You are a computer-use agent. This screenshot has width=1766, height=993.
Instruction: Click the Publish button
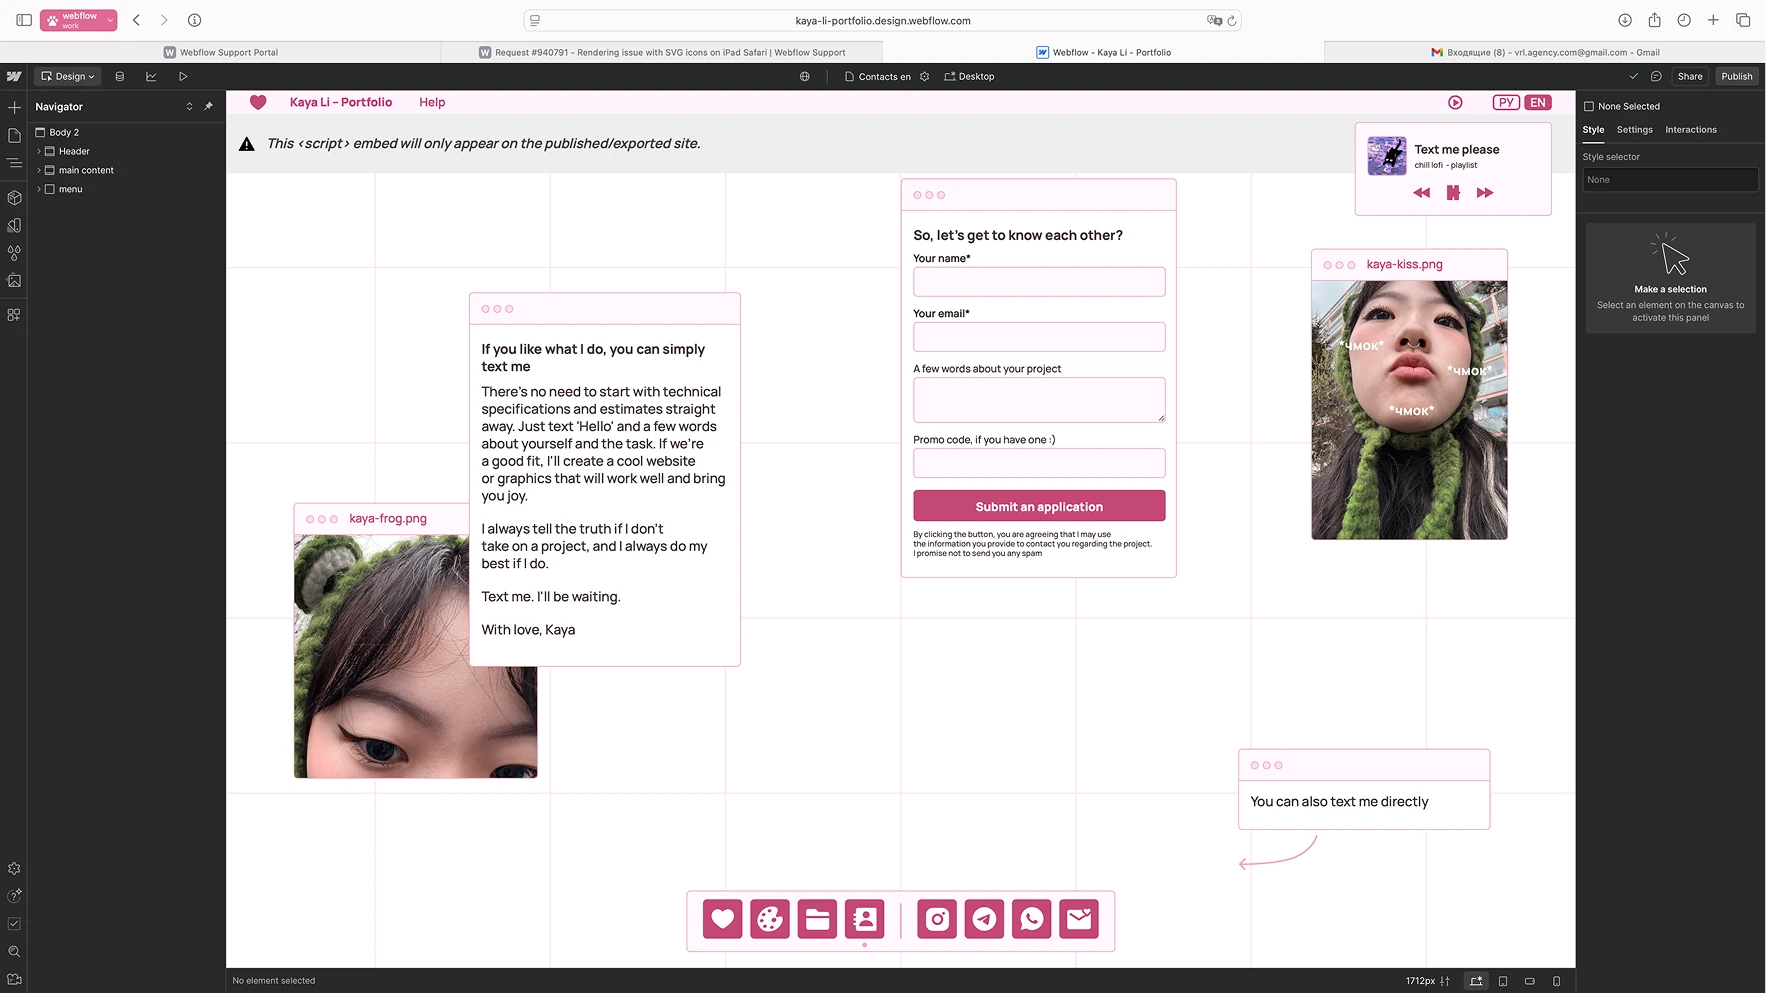(x=1736, y=76)
